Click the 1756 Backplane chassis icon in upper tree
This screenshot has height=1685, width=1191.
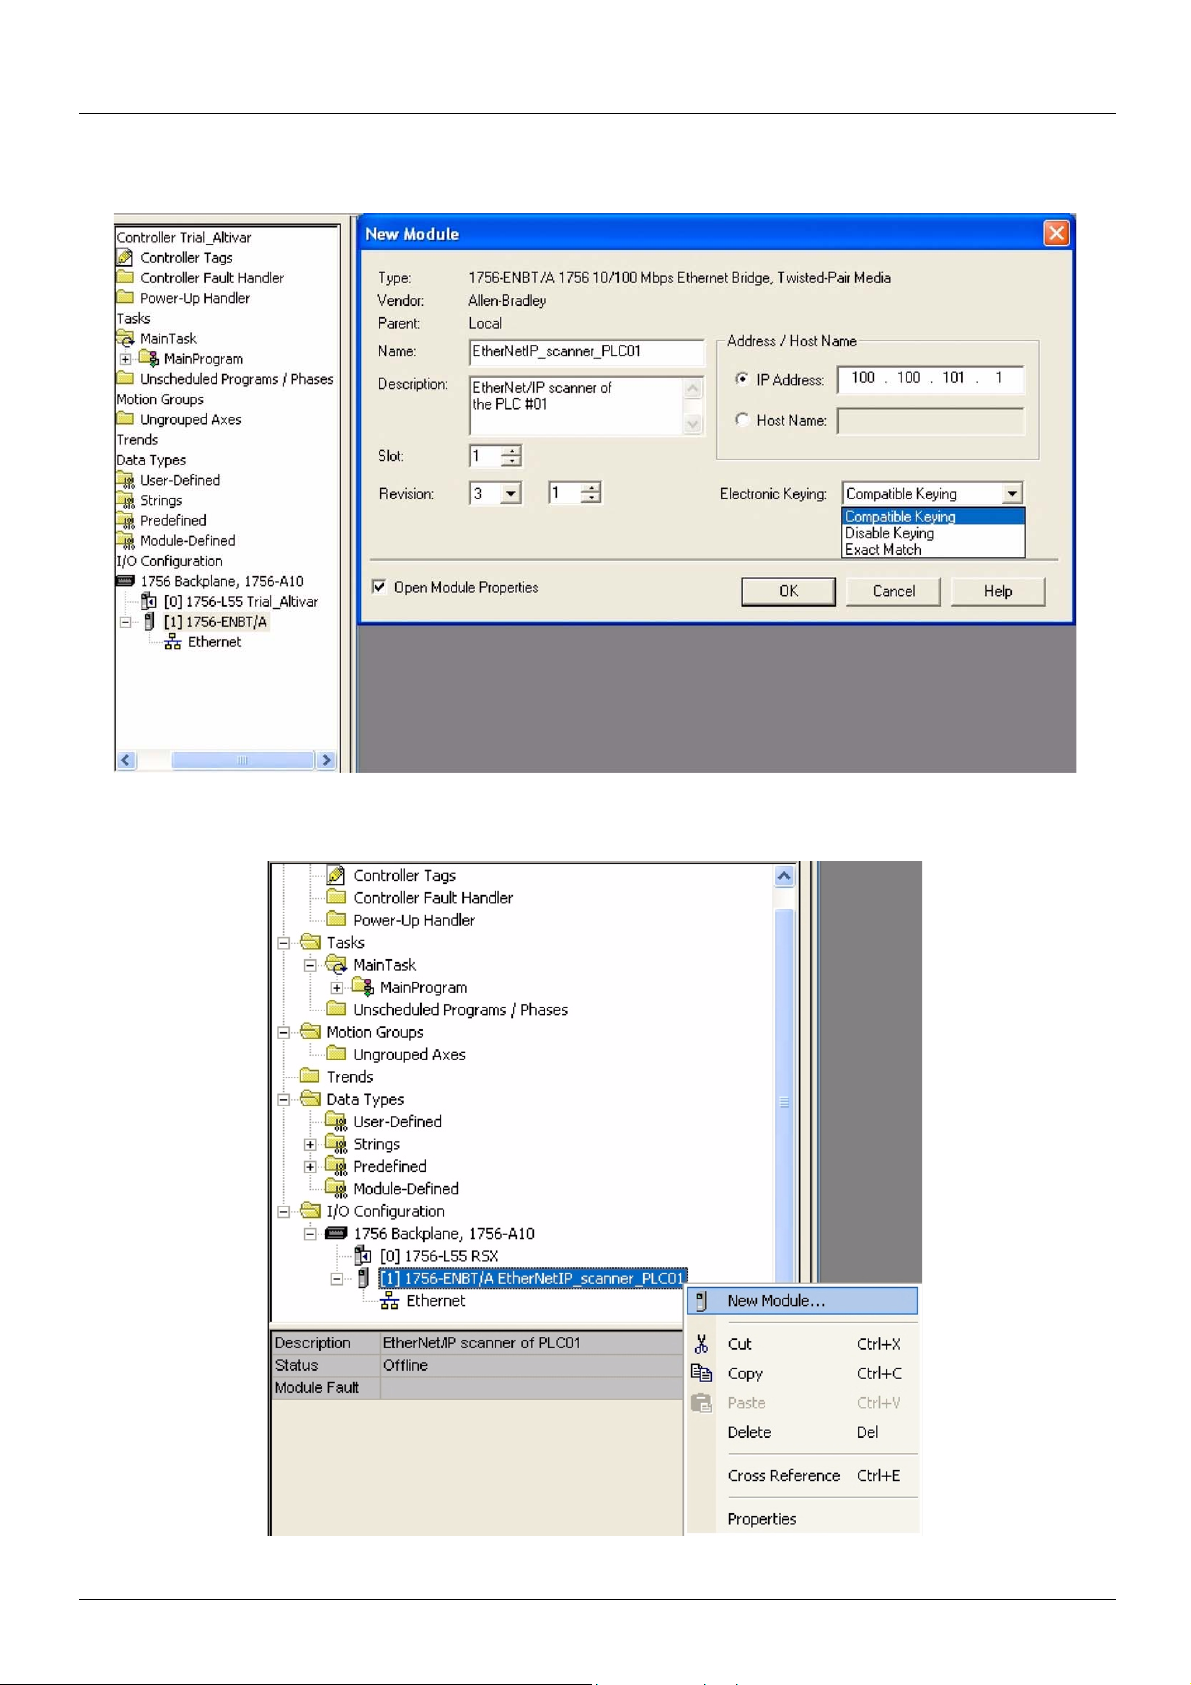[125, 581]
